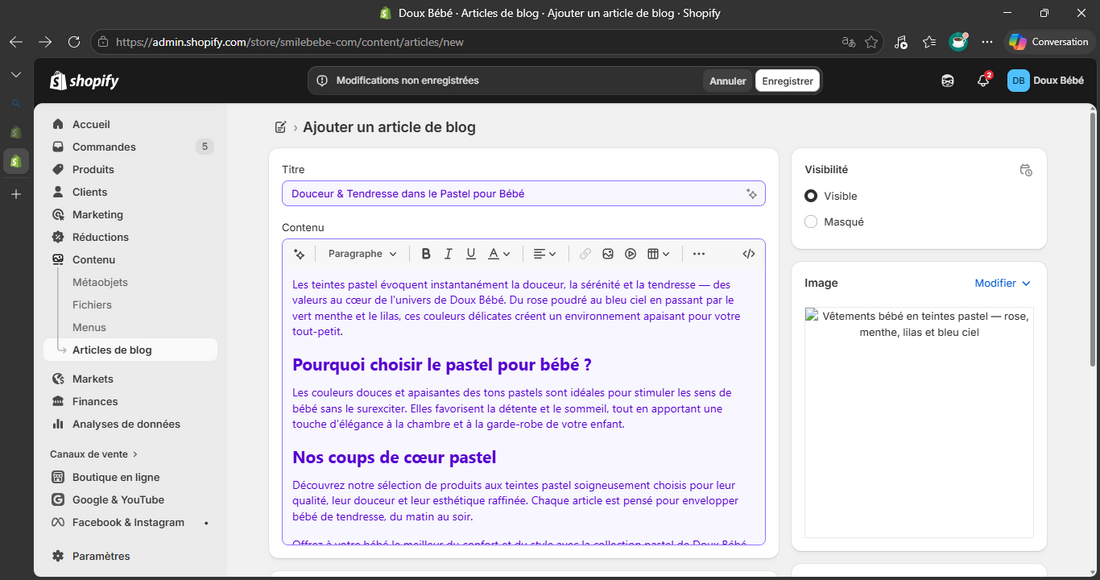Expand Canaux de vente section
The width and height of the screenshot is (1100, 580).
[x=94, y=454]
